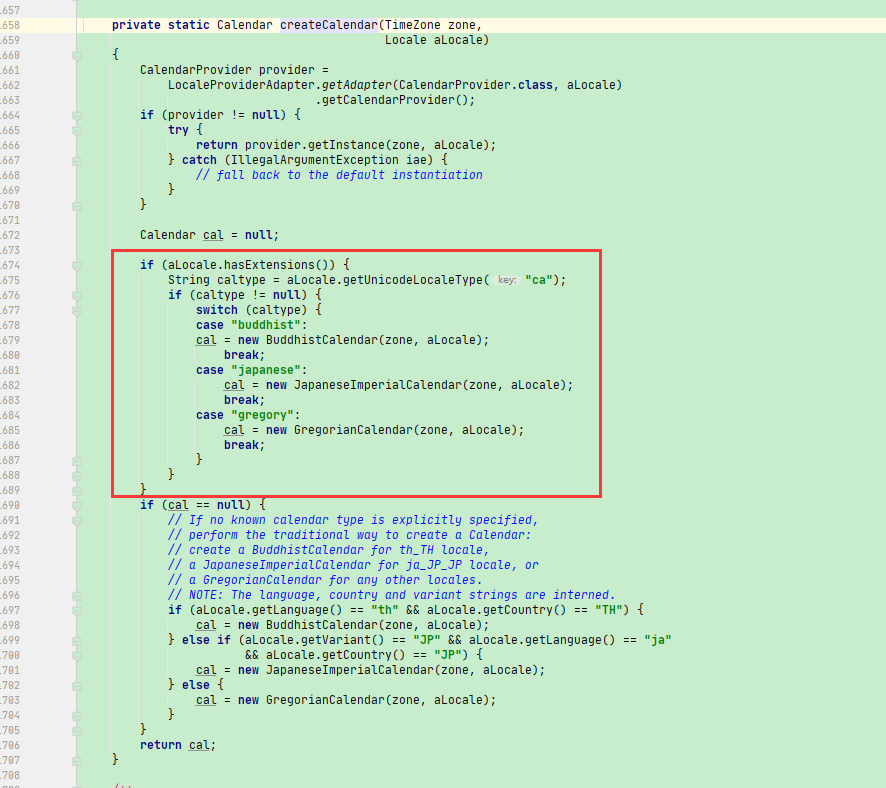Click the "buddhist" case label
This screenshot has width=886, height=788.
pyautogui.click(x=266, y=325)
